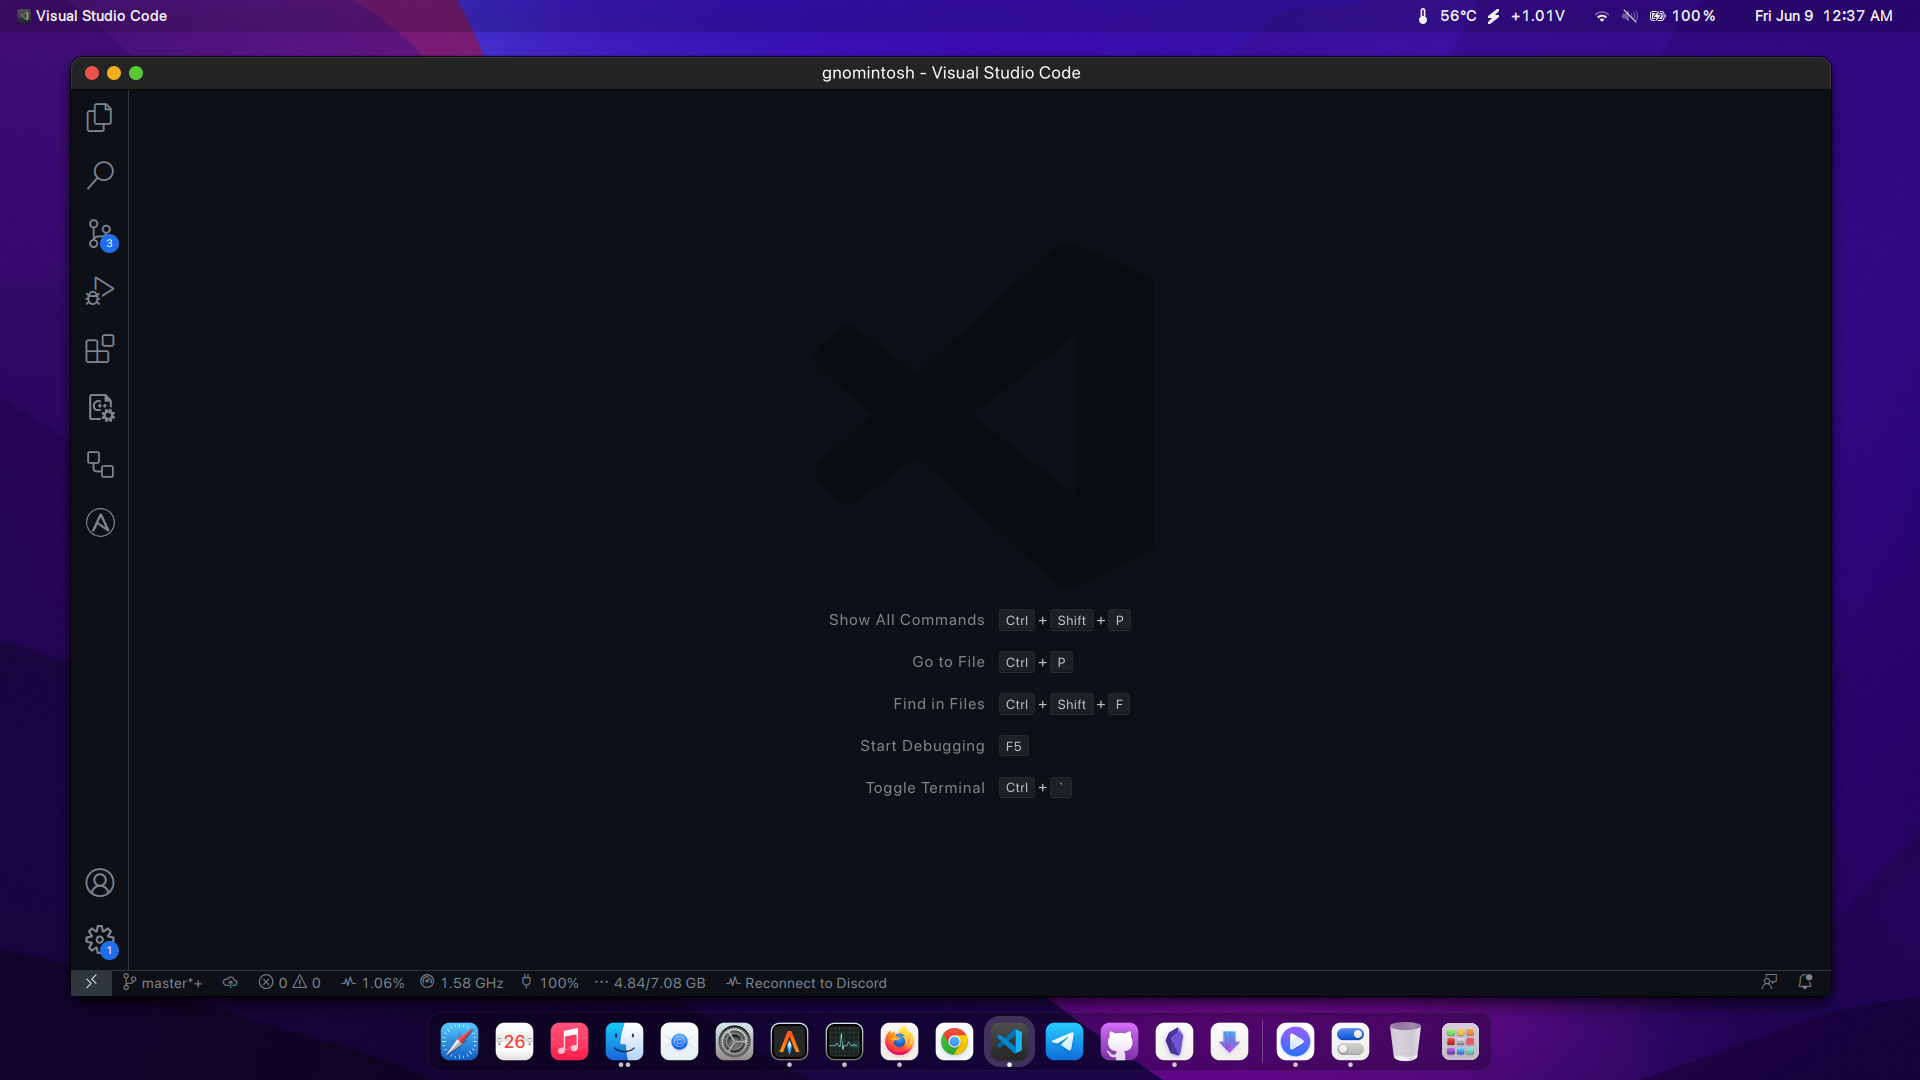Open the Extensions view
Viewport: 1920px width, 1080px height.
(x=99, y=349)
